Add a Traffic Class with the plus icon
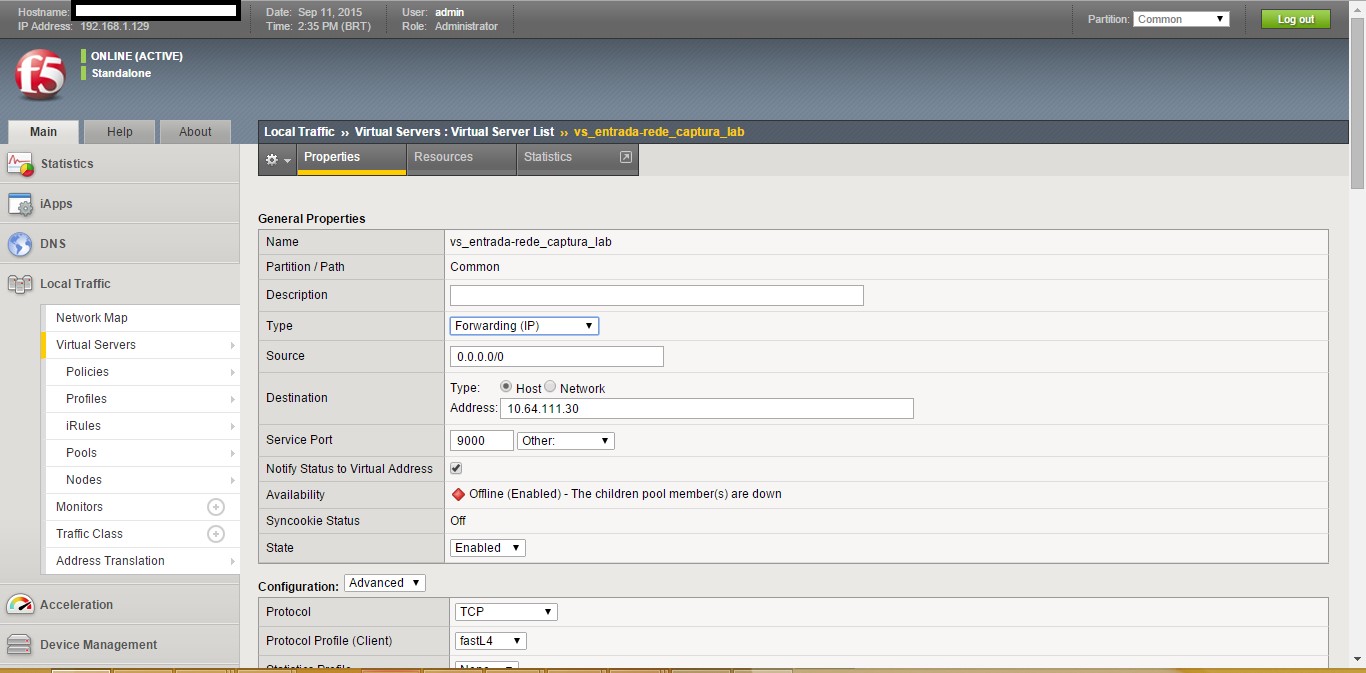This screenshot has height=673, width=1366. coord(215,534)
